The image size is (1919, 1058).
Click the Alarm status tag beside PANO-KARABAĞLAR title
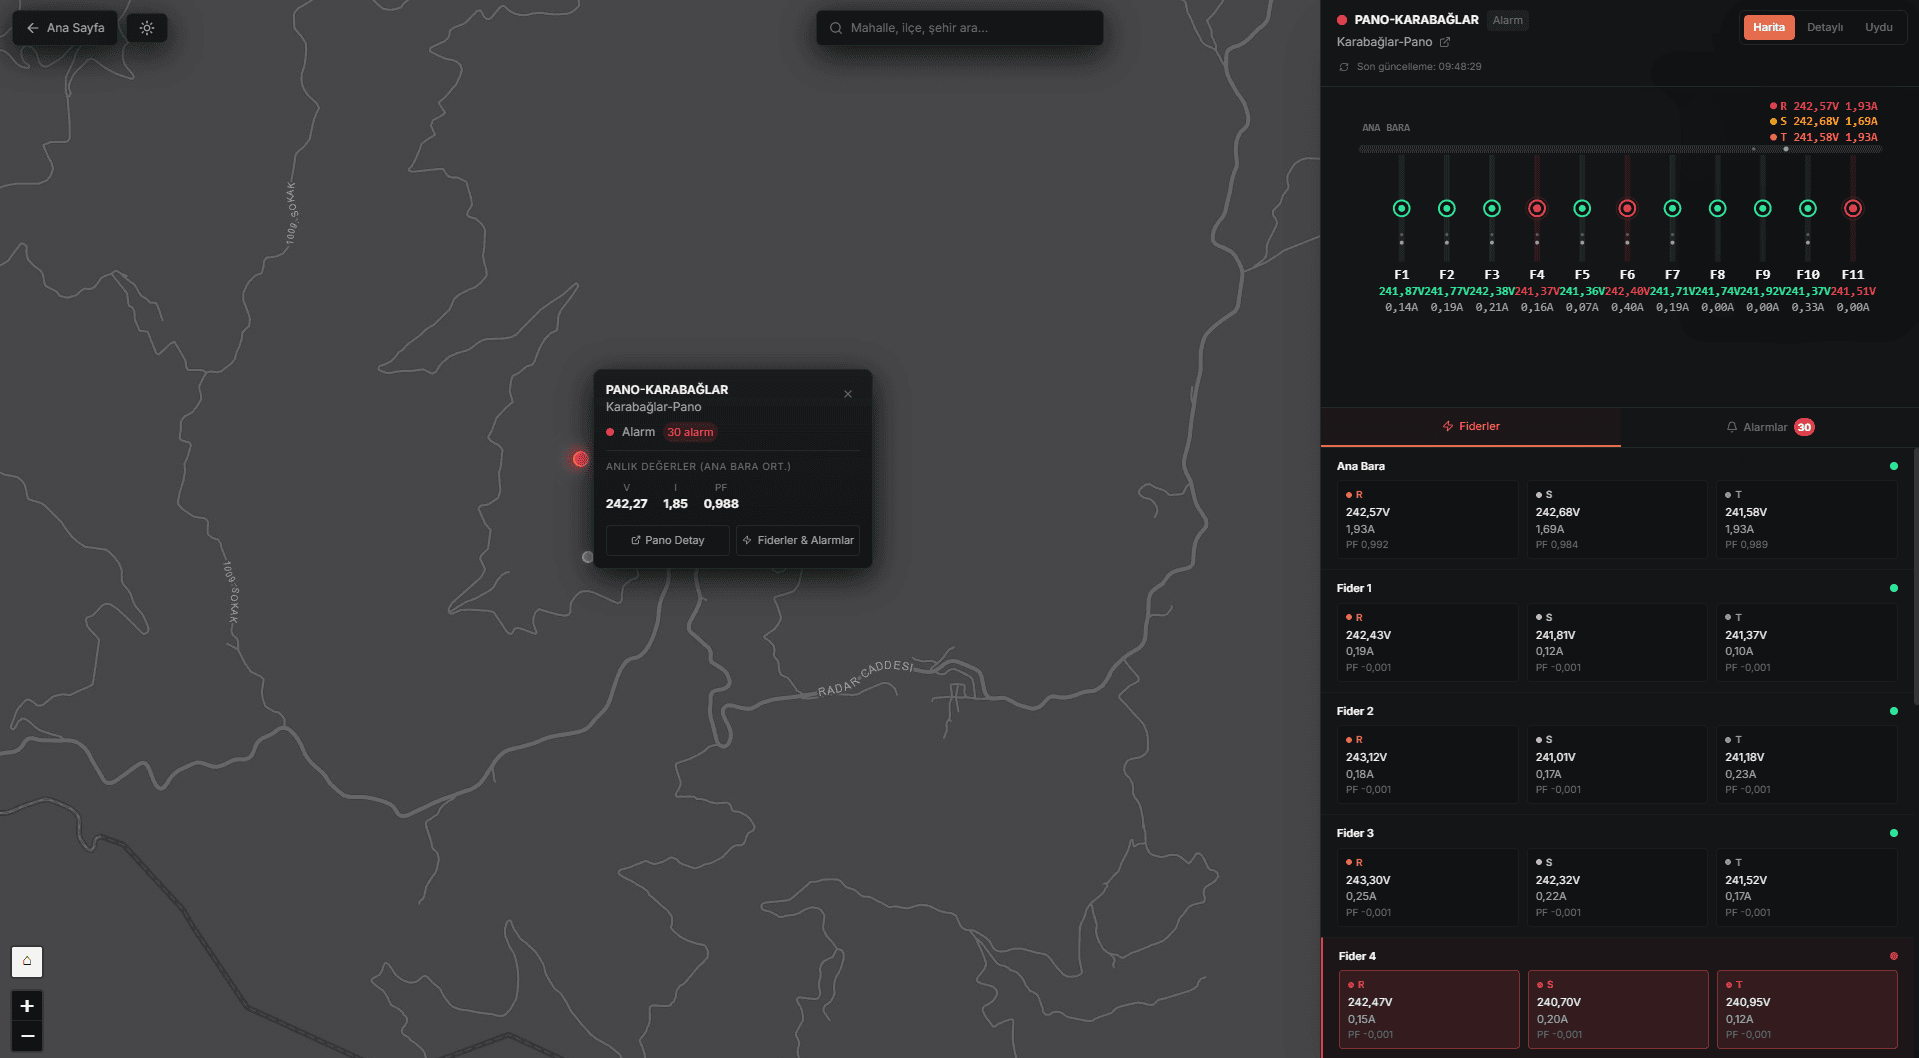point(1508,20)
